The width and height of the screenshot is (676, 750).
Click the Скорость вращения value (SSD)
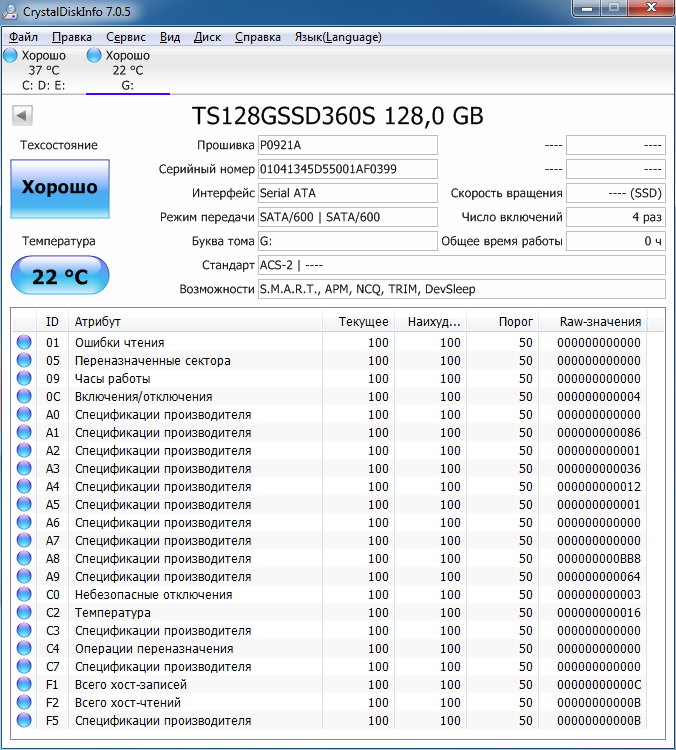pyautogui.click(x=616, y=193)
